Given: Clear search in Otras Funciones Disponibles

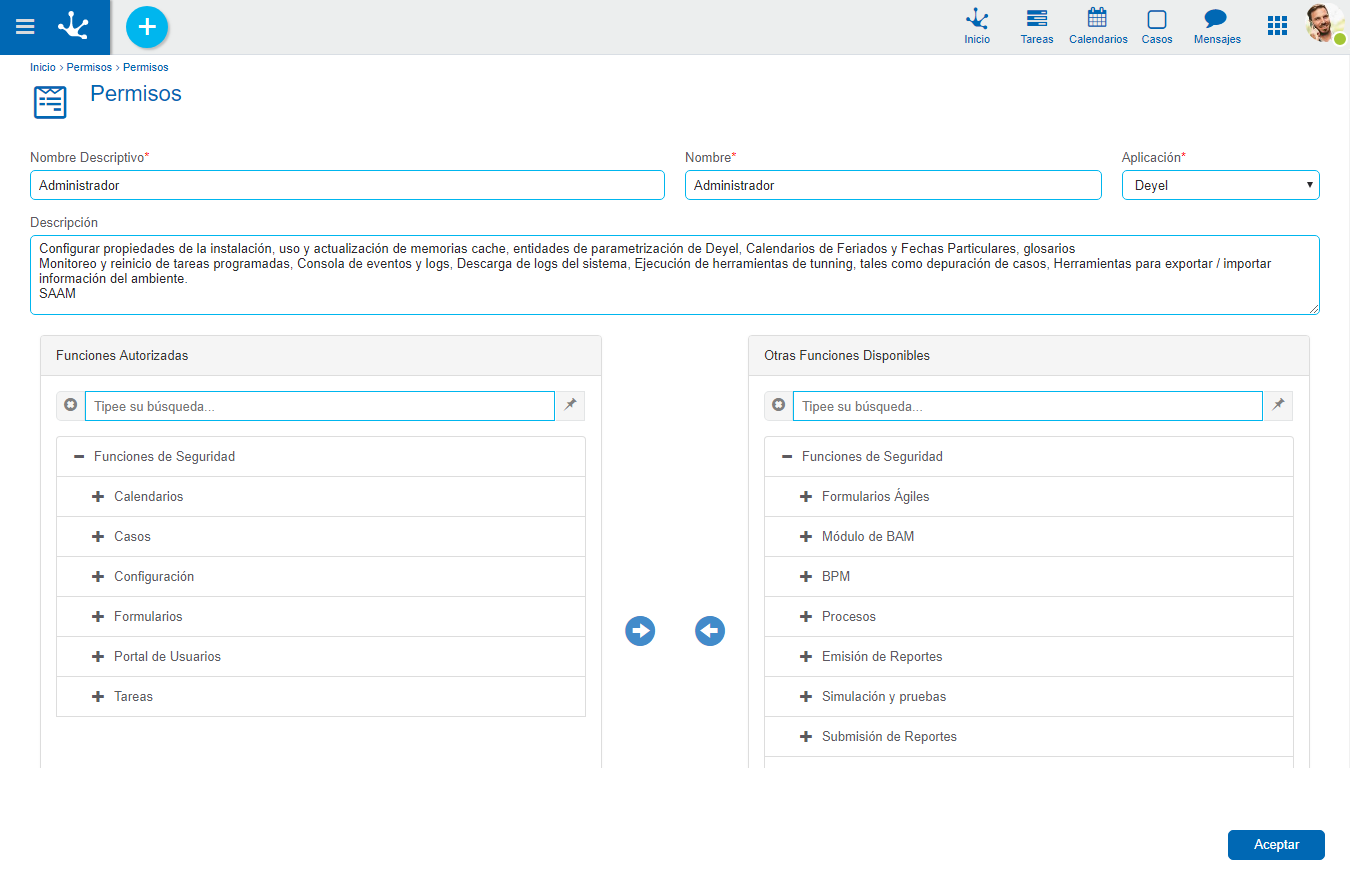Looking at the screenshot, I should 778,406.
